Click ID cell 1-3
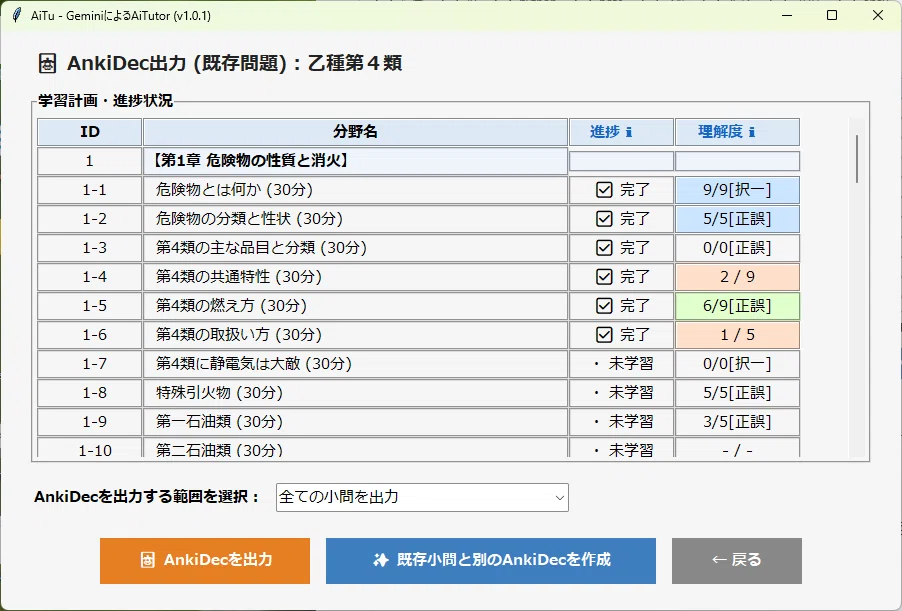Viewport: 902px width, 611px height. pyautogui.click(x=90, y=248)
